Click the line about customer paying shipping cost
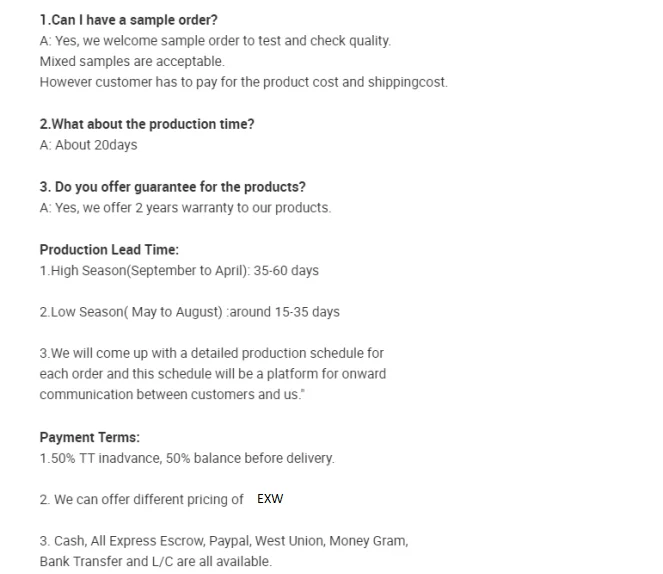663x574 pixels. point(243,82)
